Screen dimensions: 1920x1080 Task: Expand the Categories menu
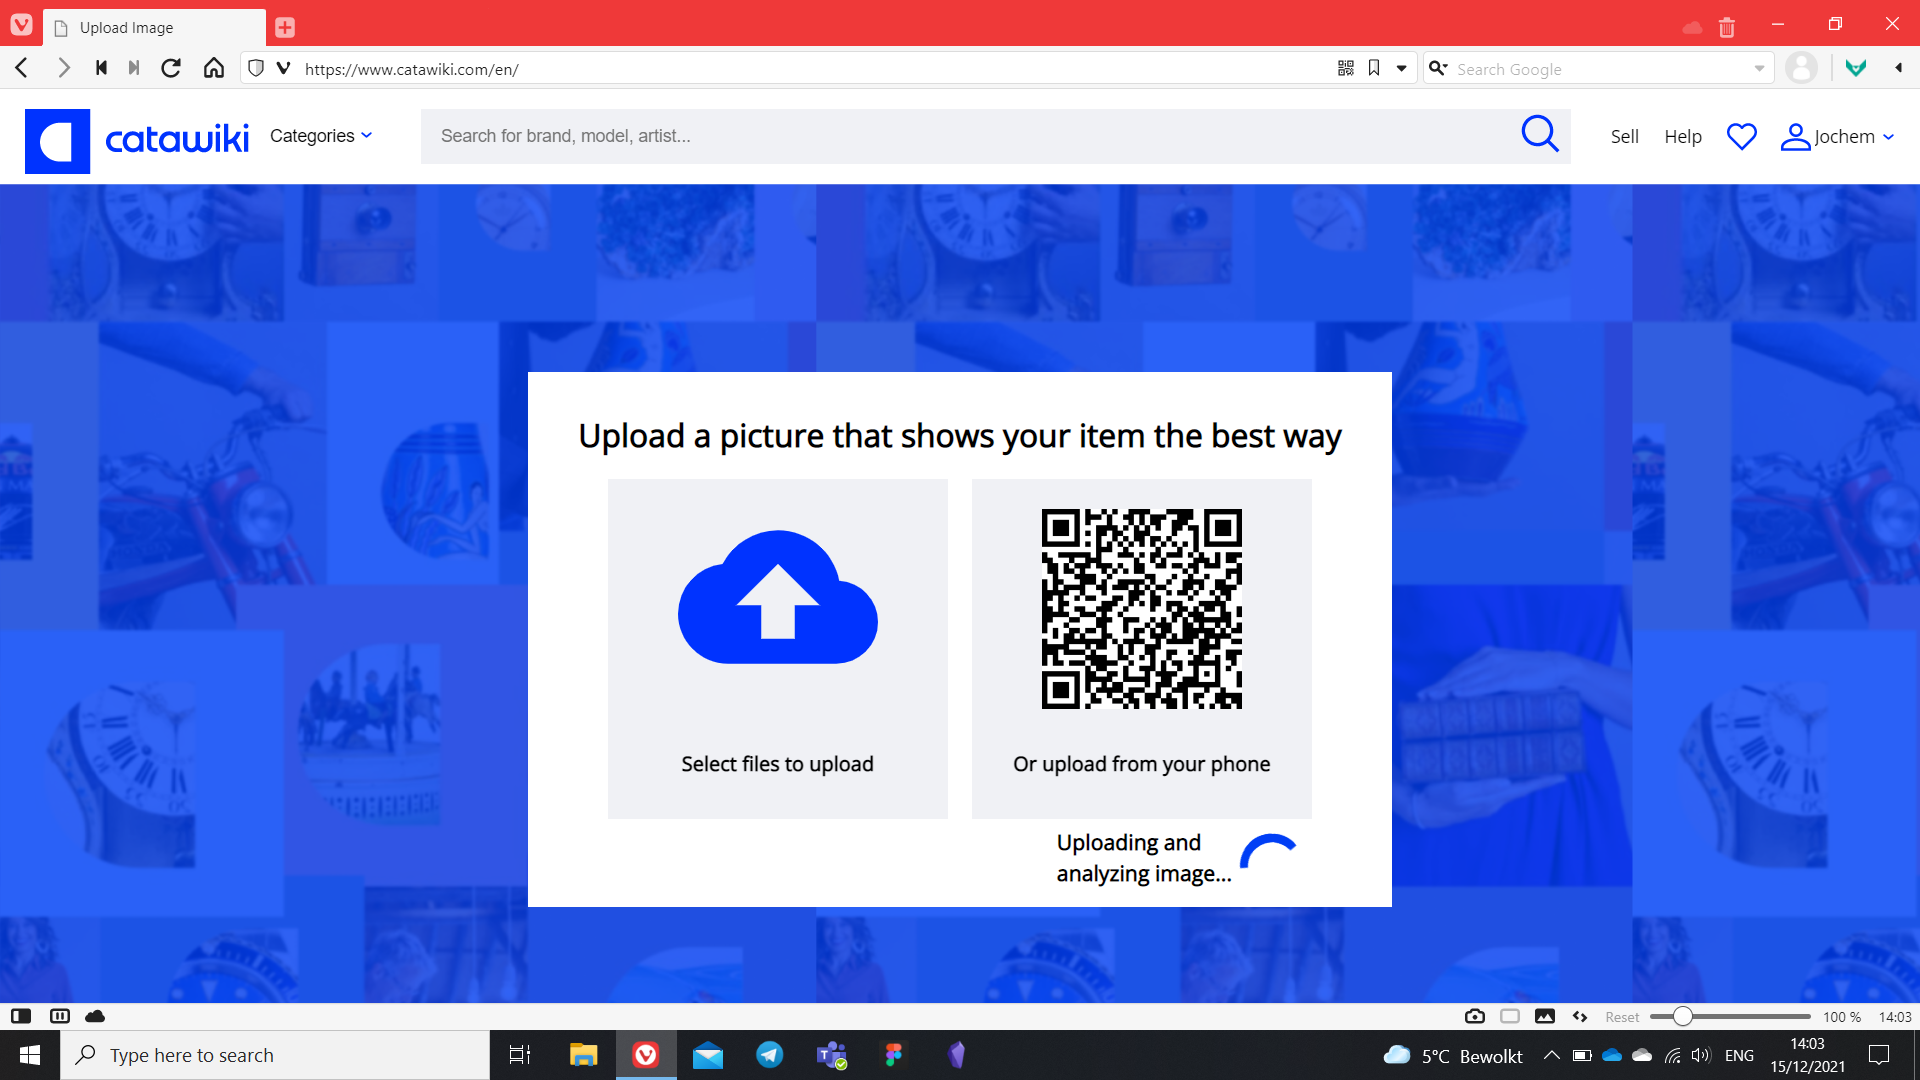coord(321,136)
